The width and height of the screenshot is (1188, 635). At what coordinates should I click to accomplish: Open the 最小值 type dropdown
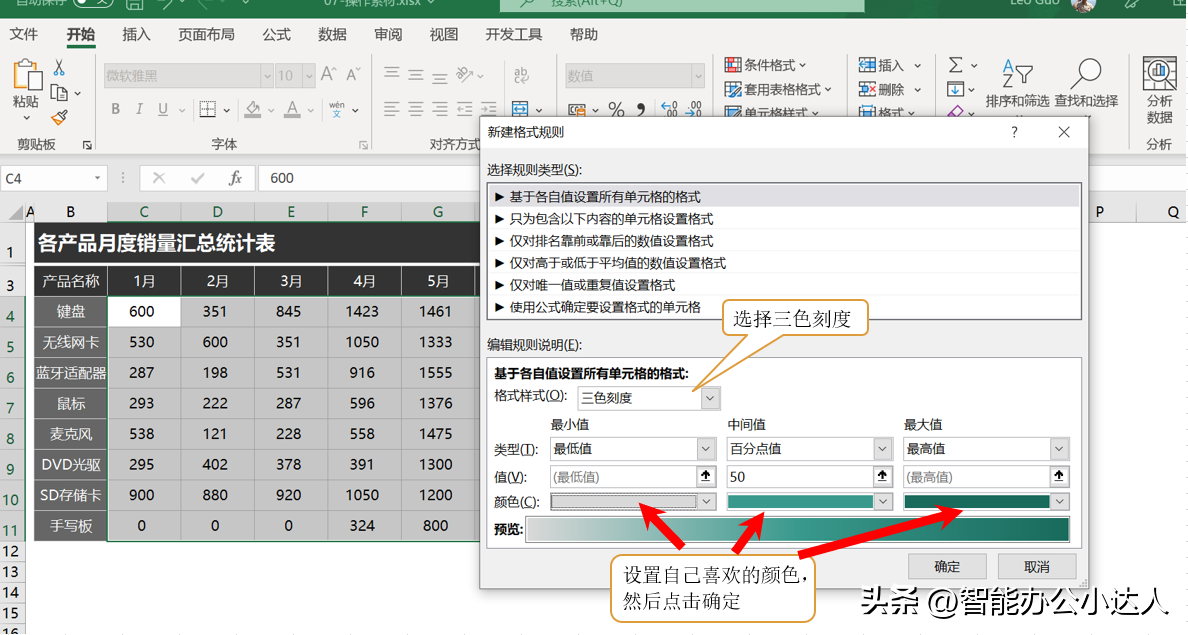705,449
